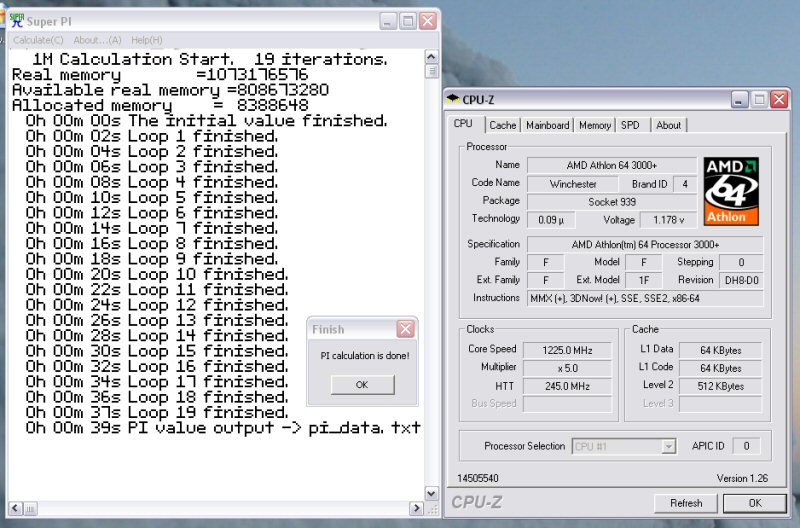Maximize the Super PI window

(408, 21)
